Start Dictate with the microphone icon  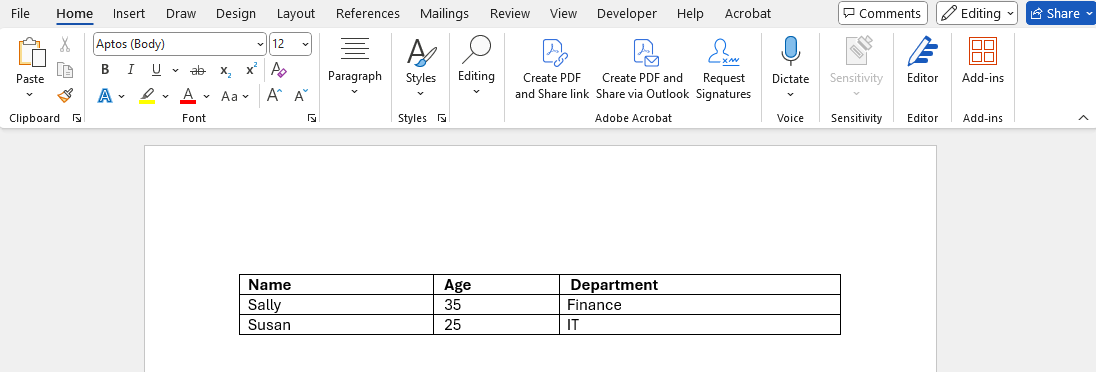tap(791, 51)
